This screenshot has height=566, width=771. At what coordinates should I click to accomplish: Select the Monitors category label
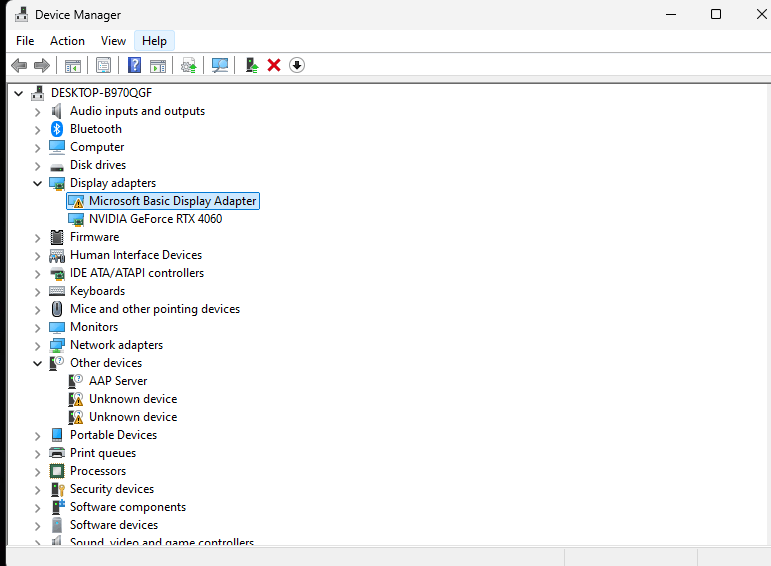[94, 327]
